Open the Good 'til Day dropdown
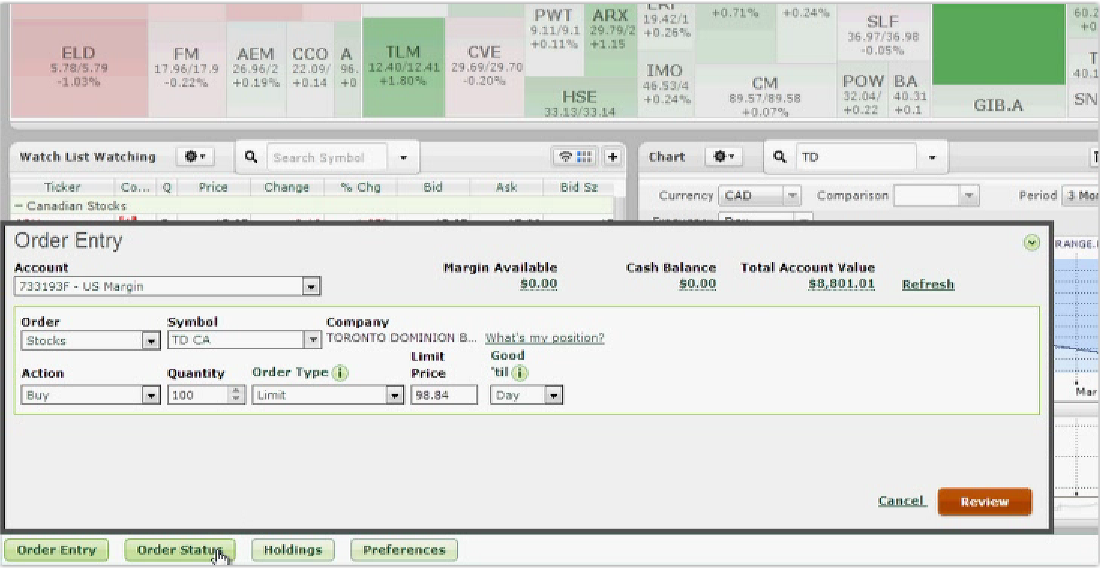The height and width of the screenshot is (569, 1100). coord(554,395)
